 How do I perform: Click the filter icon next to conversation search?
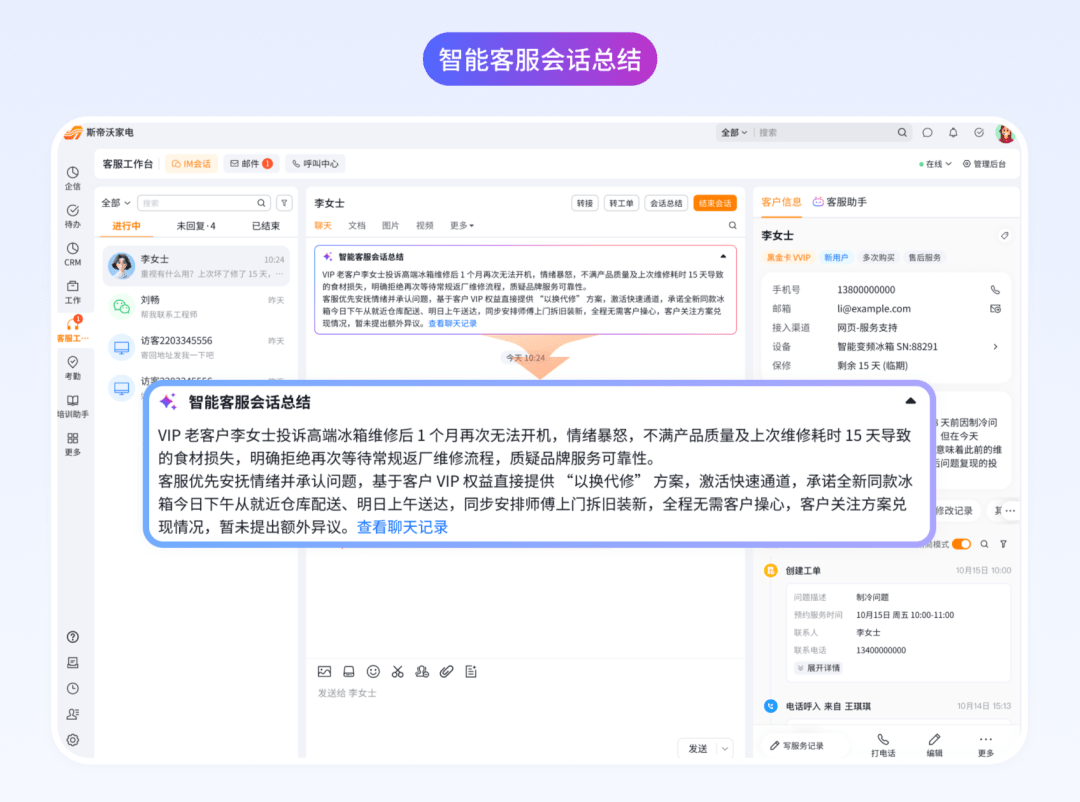(x=284, y=202)
